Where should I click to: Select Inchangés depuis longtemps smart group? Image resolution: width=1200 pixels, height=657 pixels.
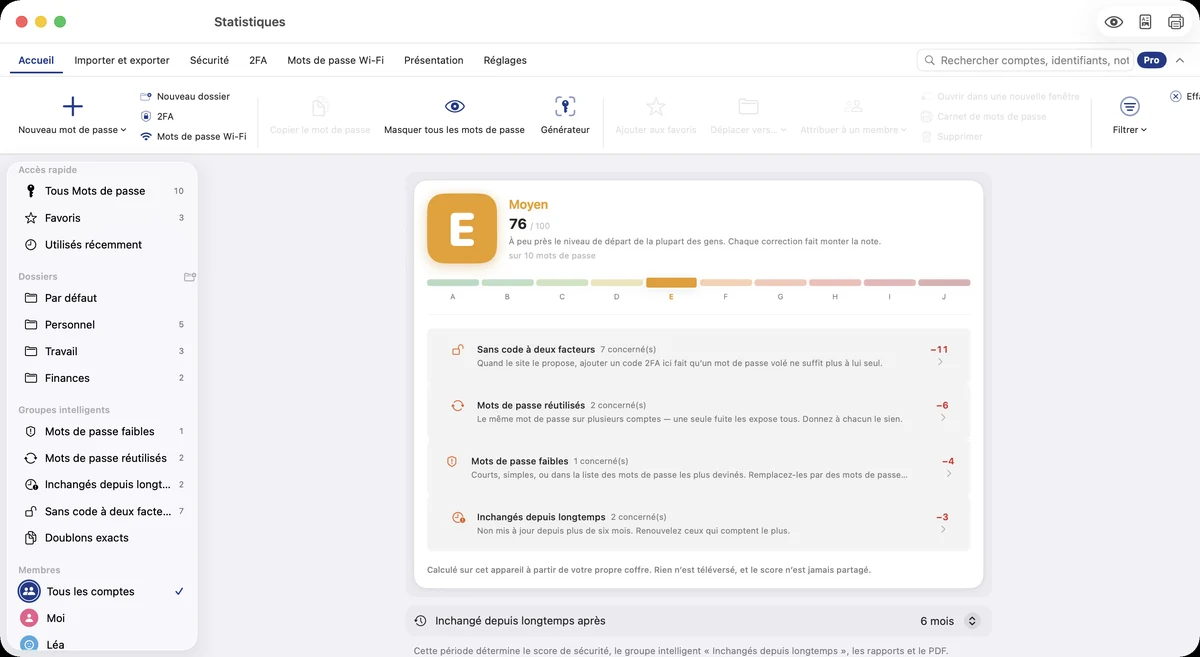pos(104,484)
